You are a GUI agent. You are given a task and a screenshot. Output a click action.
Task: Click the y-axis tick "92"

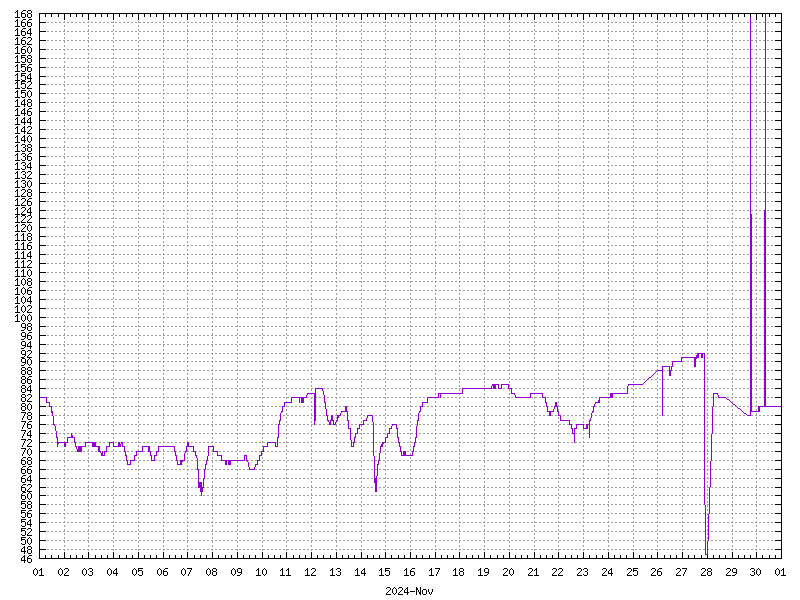(x=27, y=353)
